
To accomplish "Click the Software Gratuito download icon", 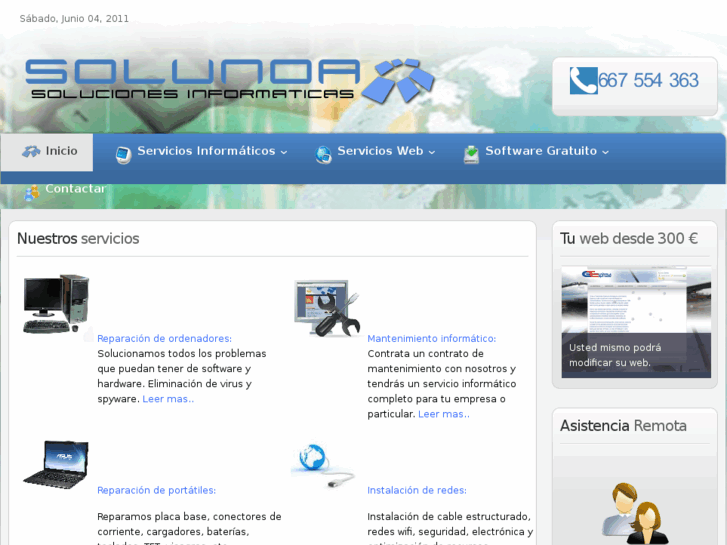I will click(x=471, y=154).
